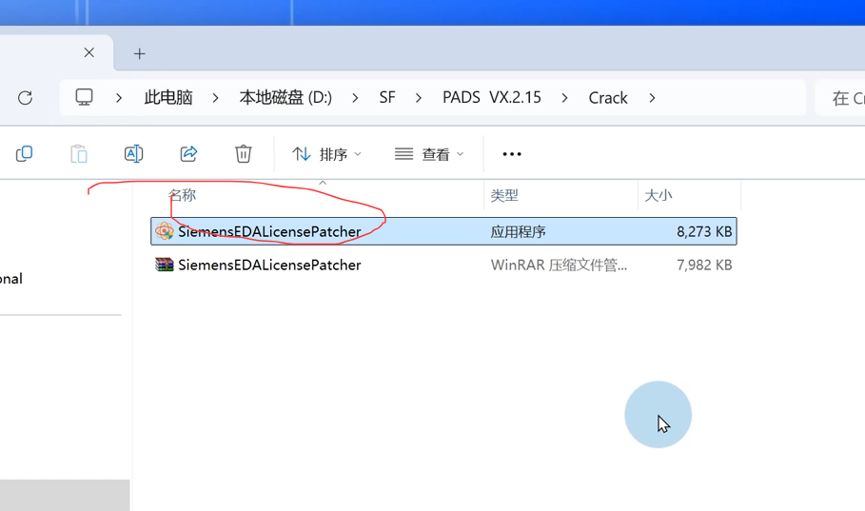Expand chevron after SF breadcrumb
Image resolution: width=865 pixels, height=511 pixels.
419,98
